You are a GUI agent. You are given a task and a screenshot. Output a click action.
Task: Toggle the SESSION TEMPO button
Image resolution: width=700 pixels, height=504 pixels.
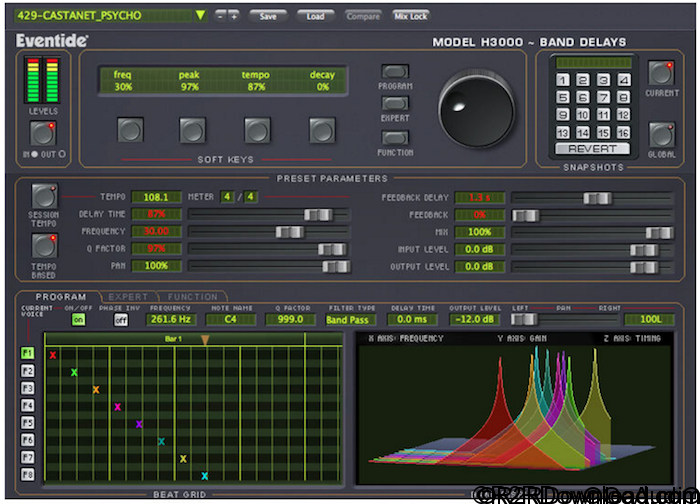(44, 196)
